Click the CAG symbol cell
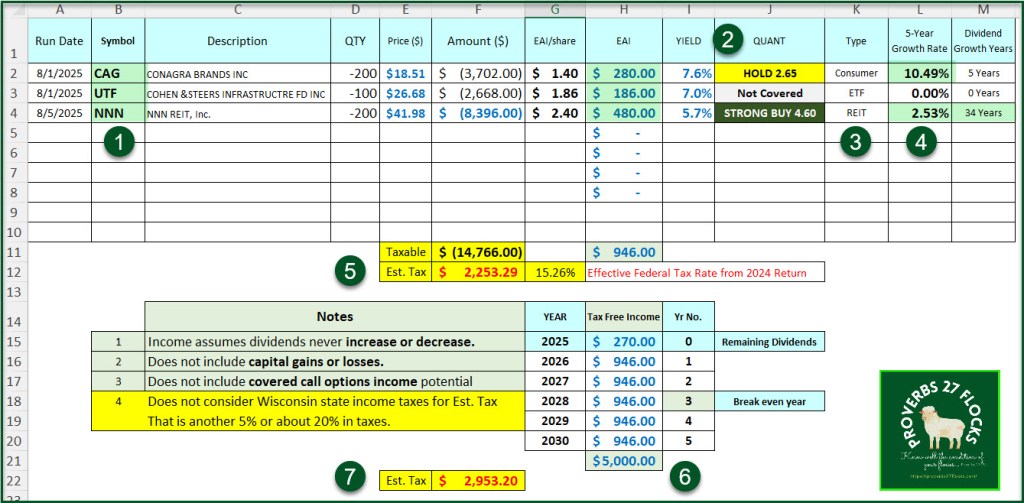The height and width of the screenshot is (503, 1024). tap(117, 73)
